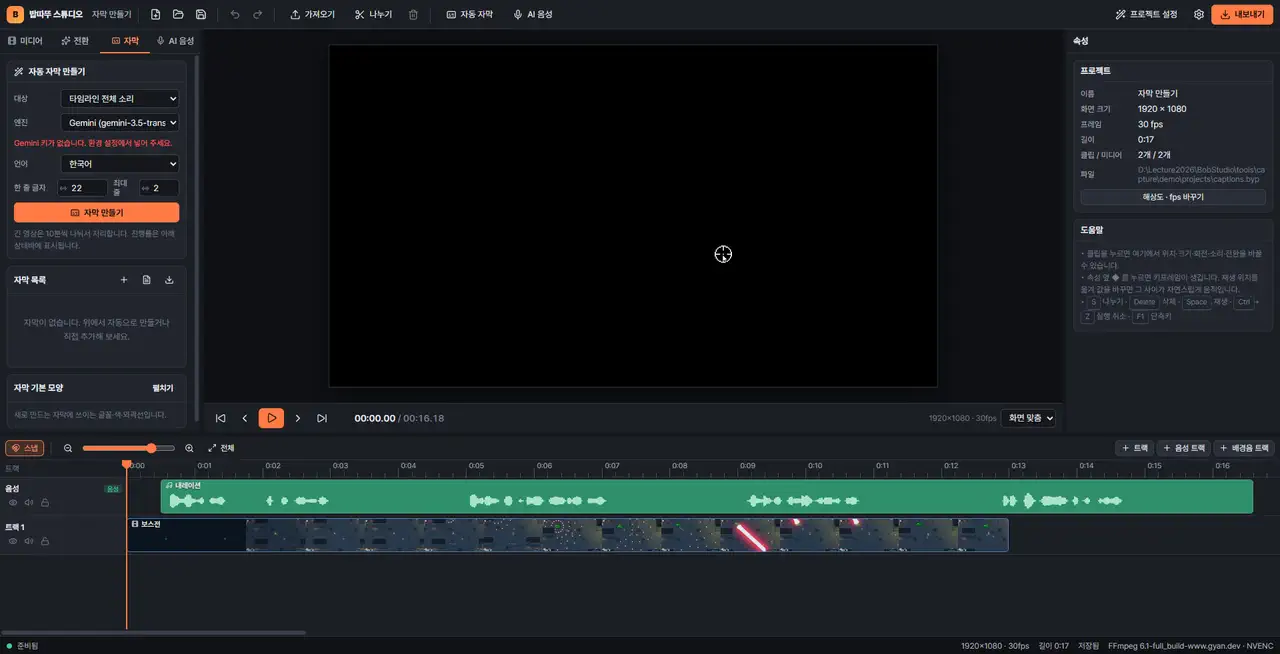This screenshot has height=654, width=1280.
Task: Toggle visibility of 트랙 1
Action: (13, 541)
